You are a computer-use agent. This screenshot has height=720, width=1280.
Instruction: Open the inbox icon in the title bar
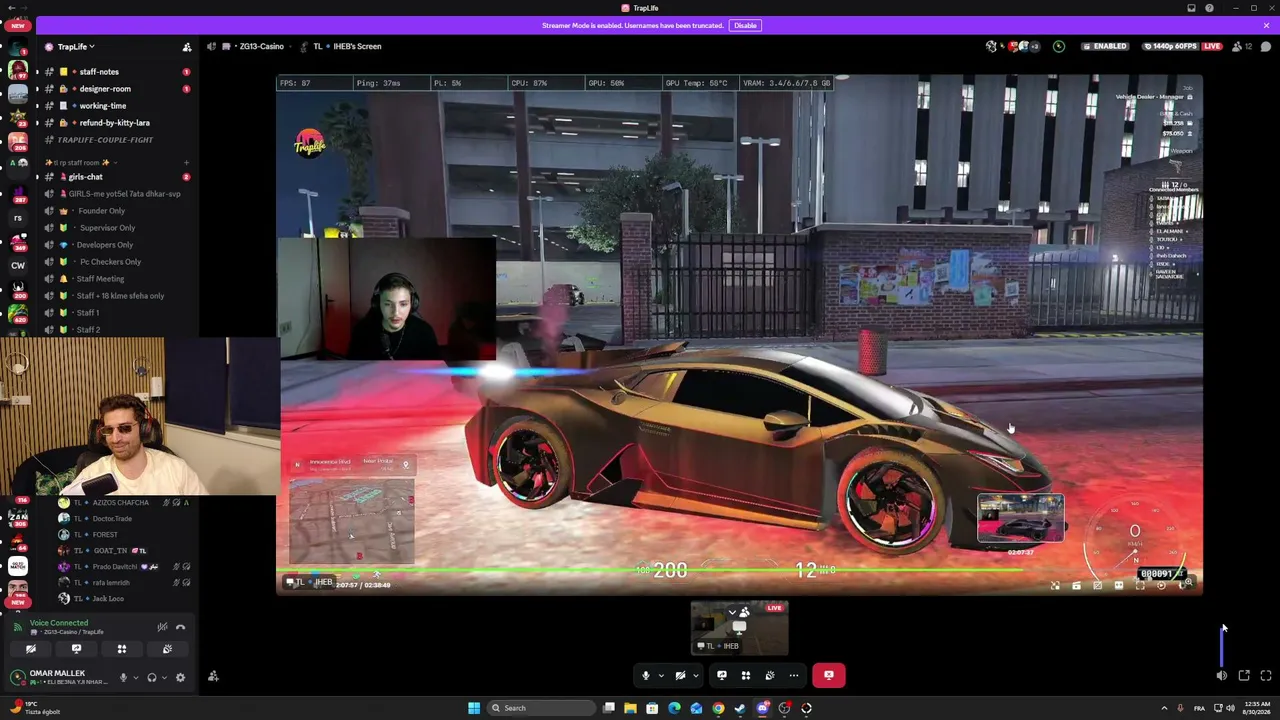tap(1191, 8)
